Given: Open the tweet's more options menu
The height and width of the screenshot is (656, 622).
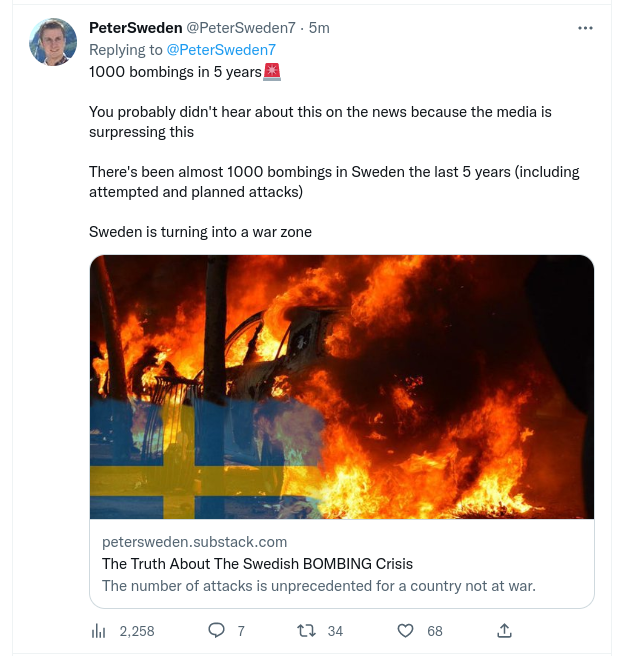Looking at the screenshot, I should pyautogui.click(x=586, y=28).
